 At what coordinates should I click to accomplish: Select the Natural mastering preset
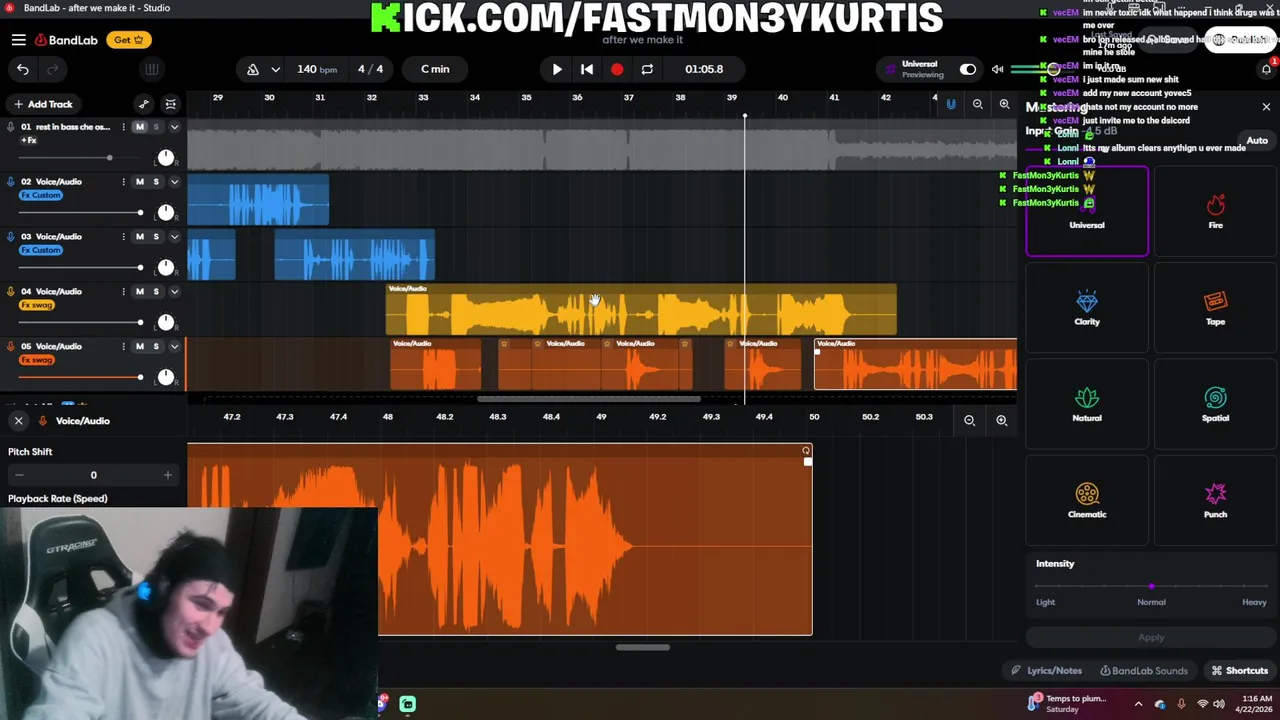[x=1087, y=405]
